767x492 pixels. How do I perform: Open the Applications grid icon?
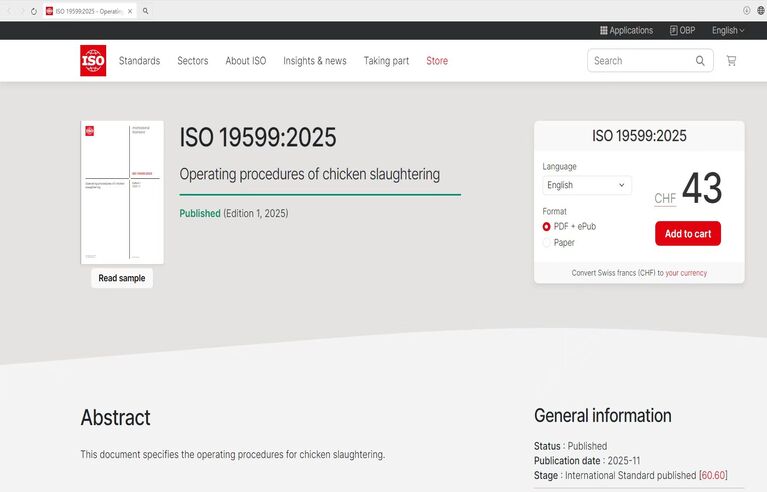[x=604, y=31]
